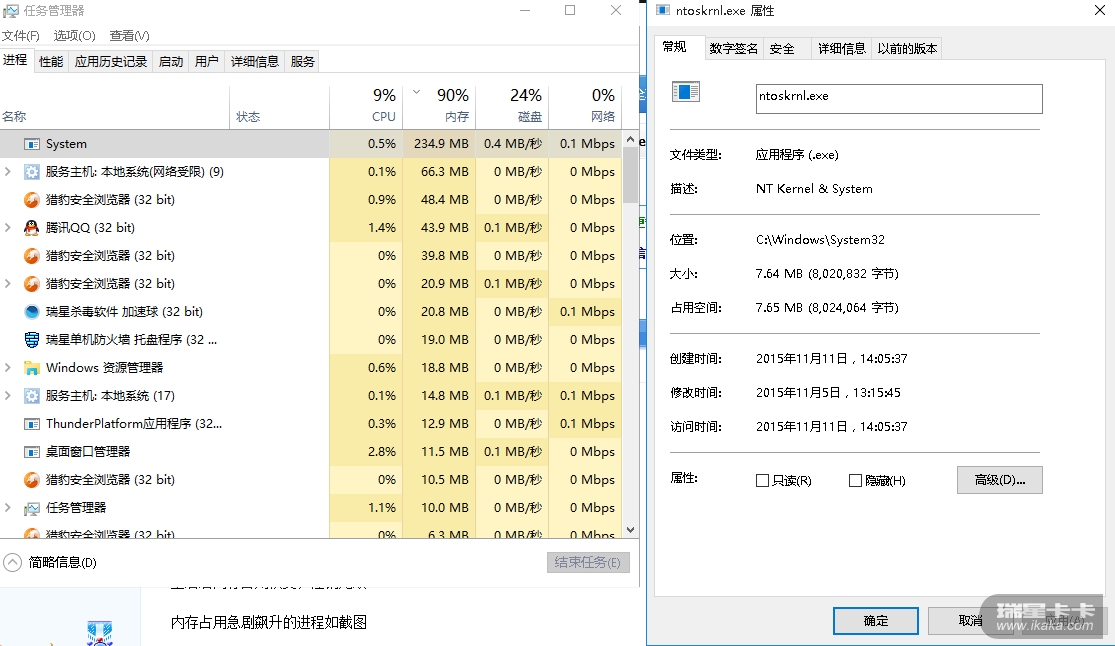
Task: Click the 桌面窗口管理器 icon
Action: click(x=31, y=452)
